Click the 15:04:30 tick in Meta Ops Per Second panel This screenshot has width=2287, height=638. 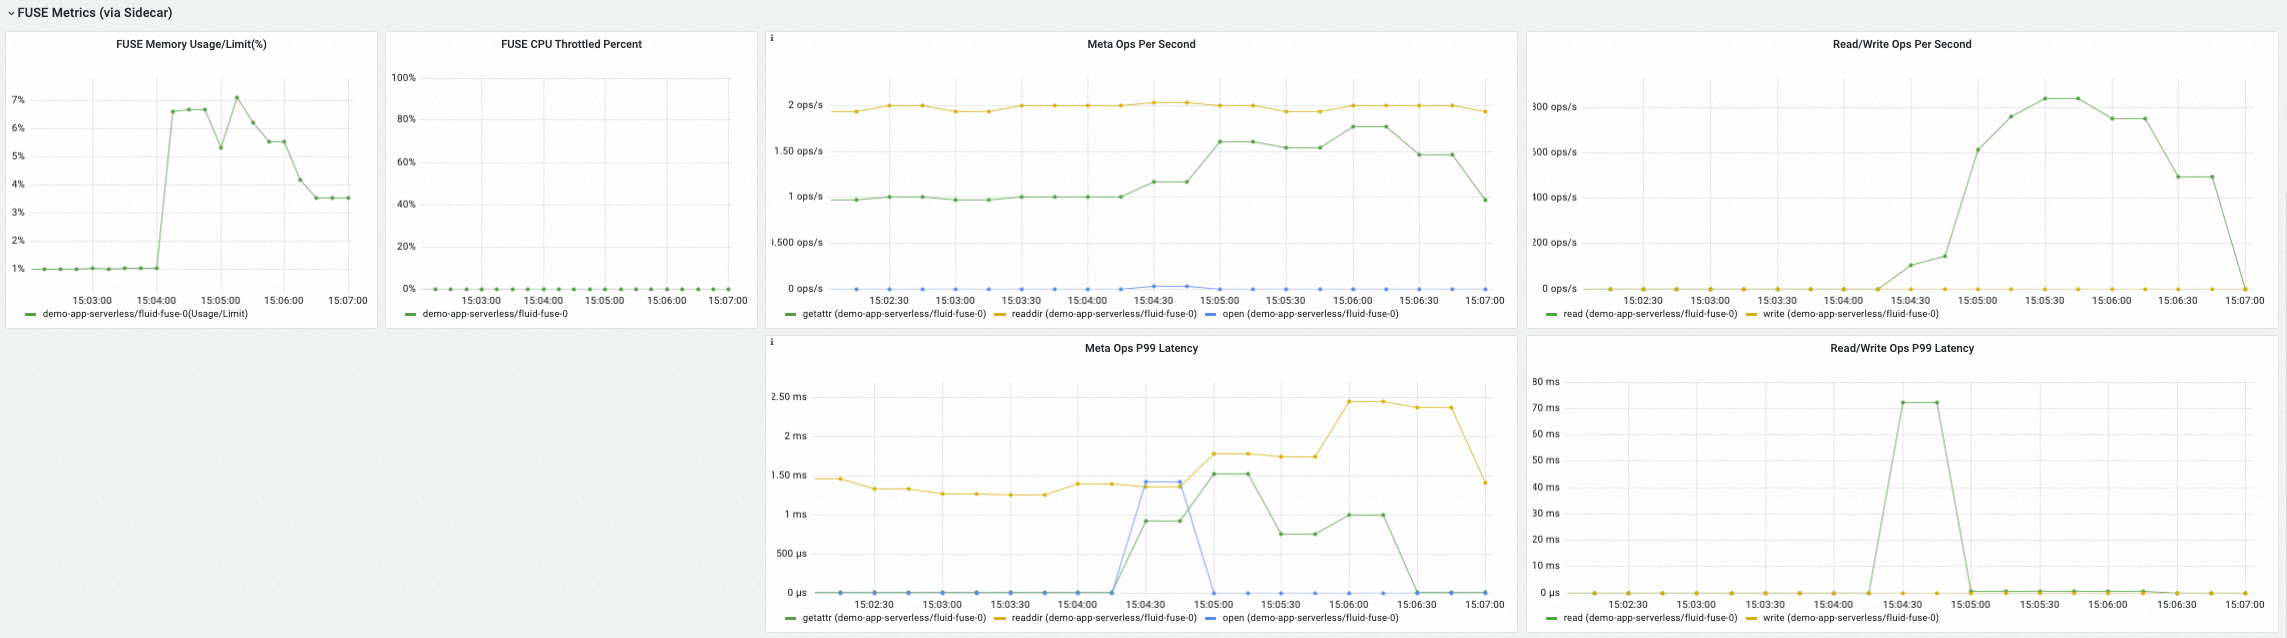click(1153, 300)
